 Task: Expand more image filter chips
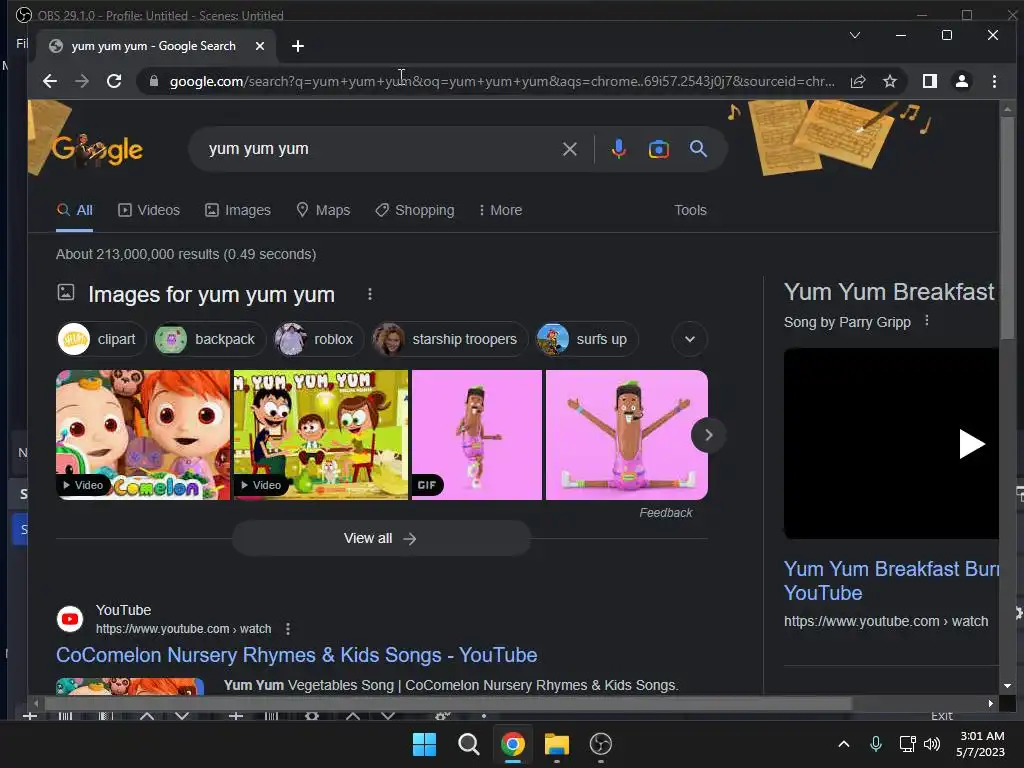pos(690,339)
